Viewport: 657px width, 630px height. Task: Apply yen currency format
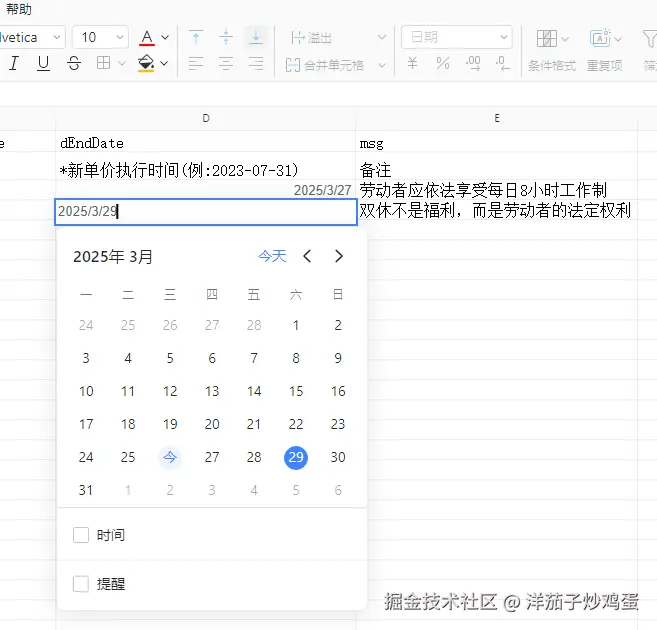[412, 63]
